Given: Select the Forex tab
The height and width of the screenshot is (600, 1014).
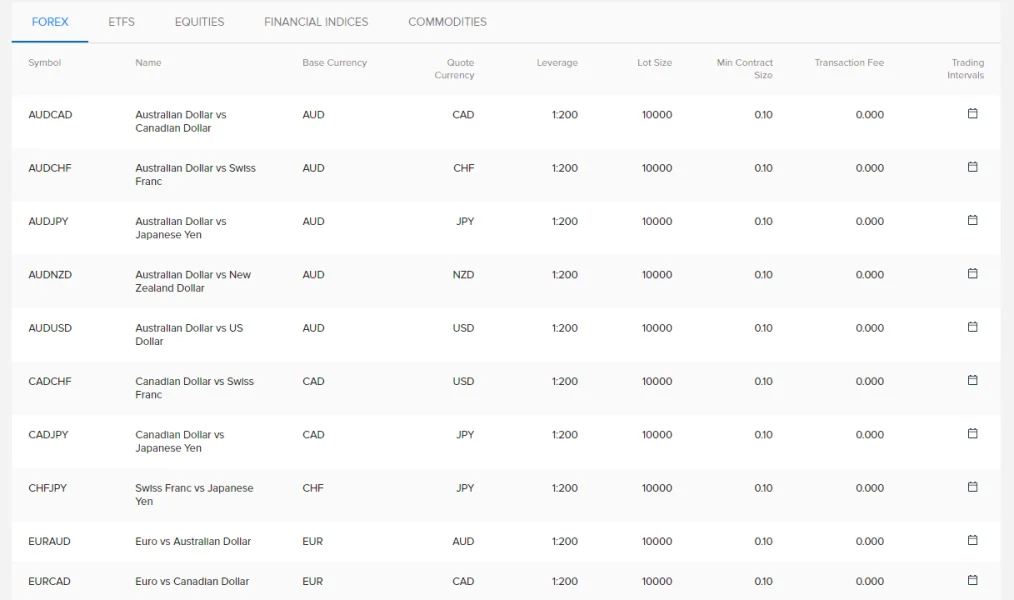Looking at the screenshot, I should [50, 22].
